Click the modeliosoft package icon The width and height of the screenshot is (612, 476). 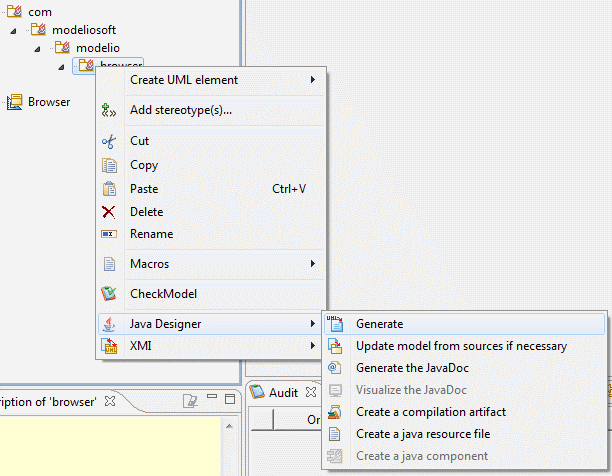point(38,29)
